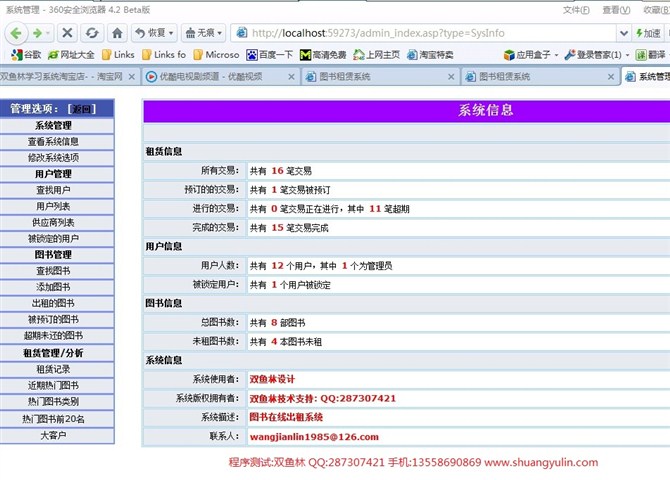Open the 文件(F) menu
This screenshot has height=480, width=670.
click(576, 10)
